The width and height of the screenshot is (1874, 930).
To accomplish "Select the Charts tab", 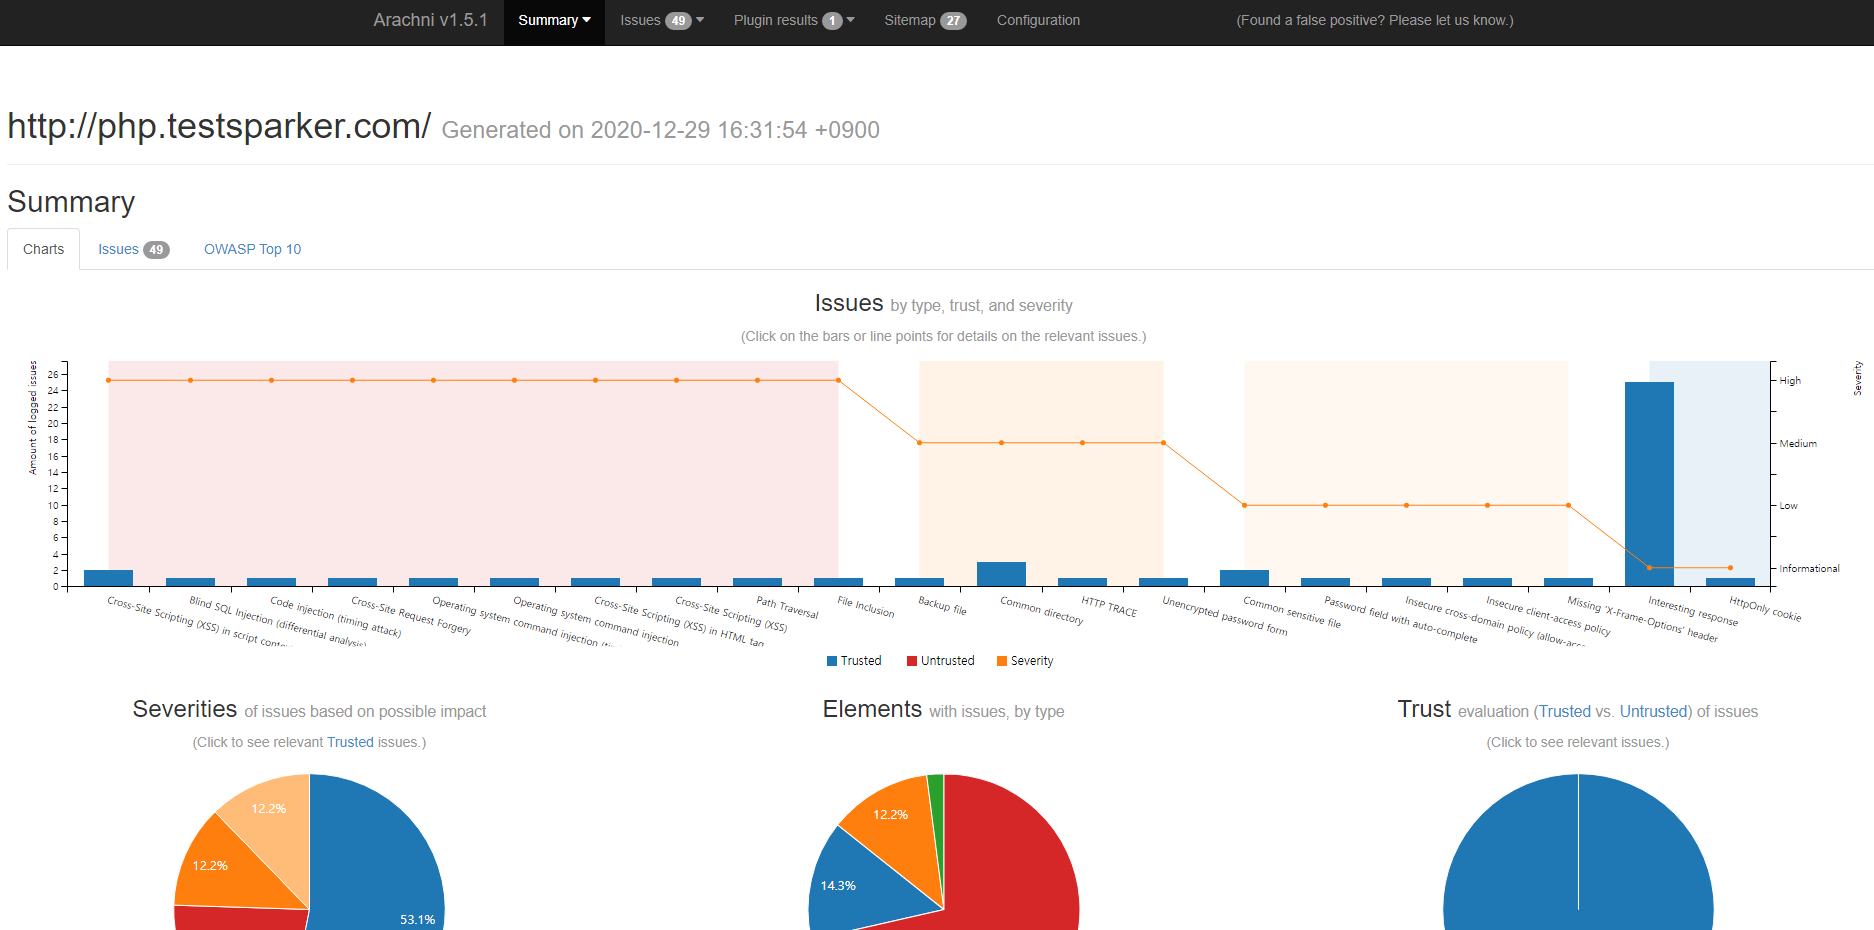I will point(44,249).
